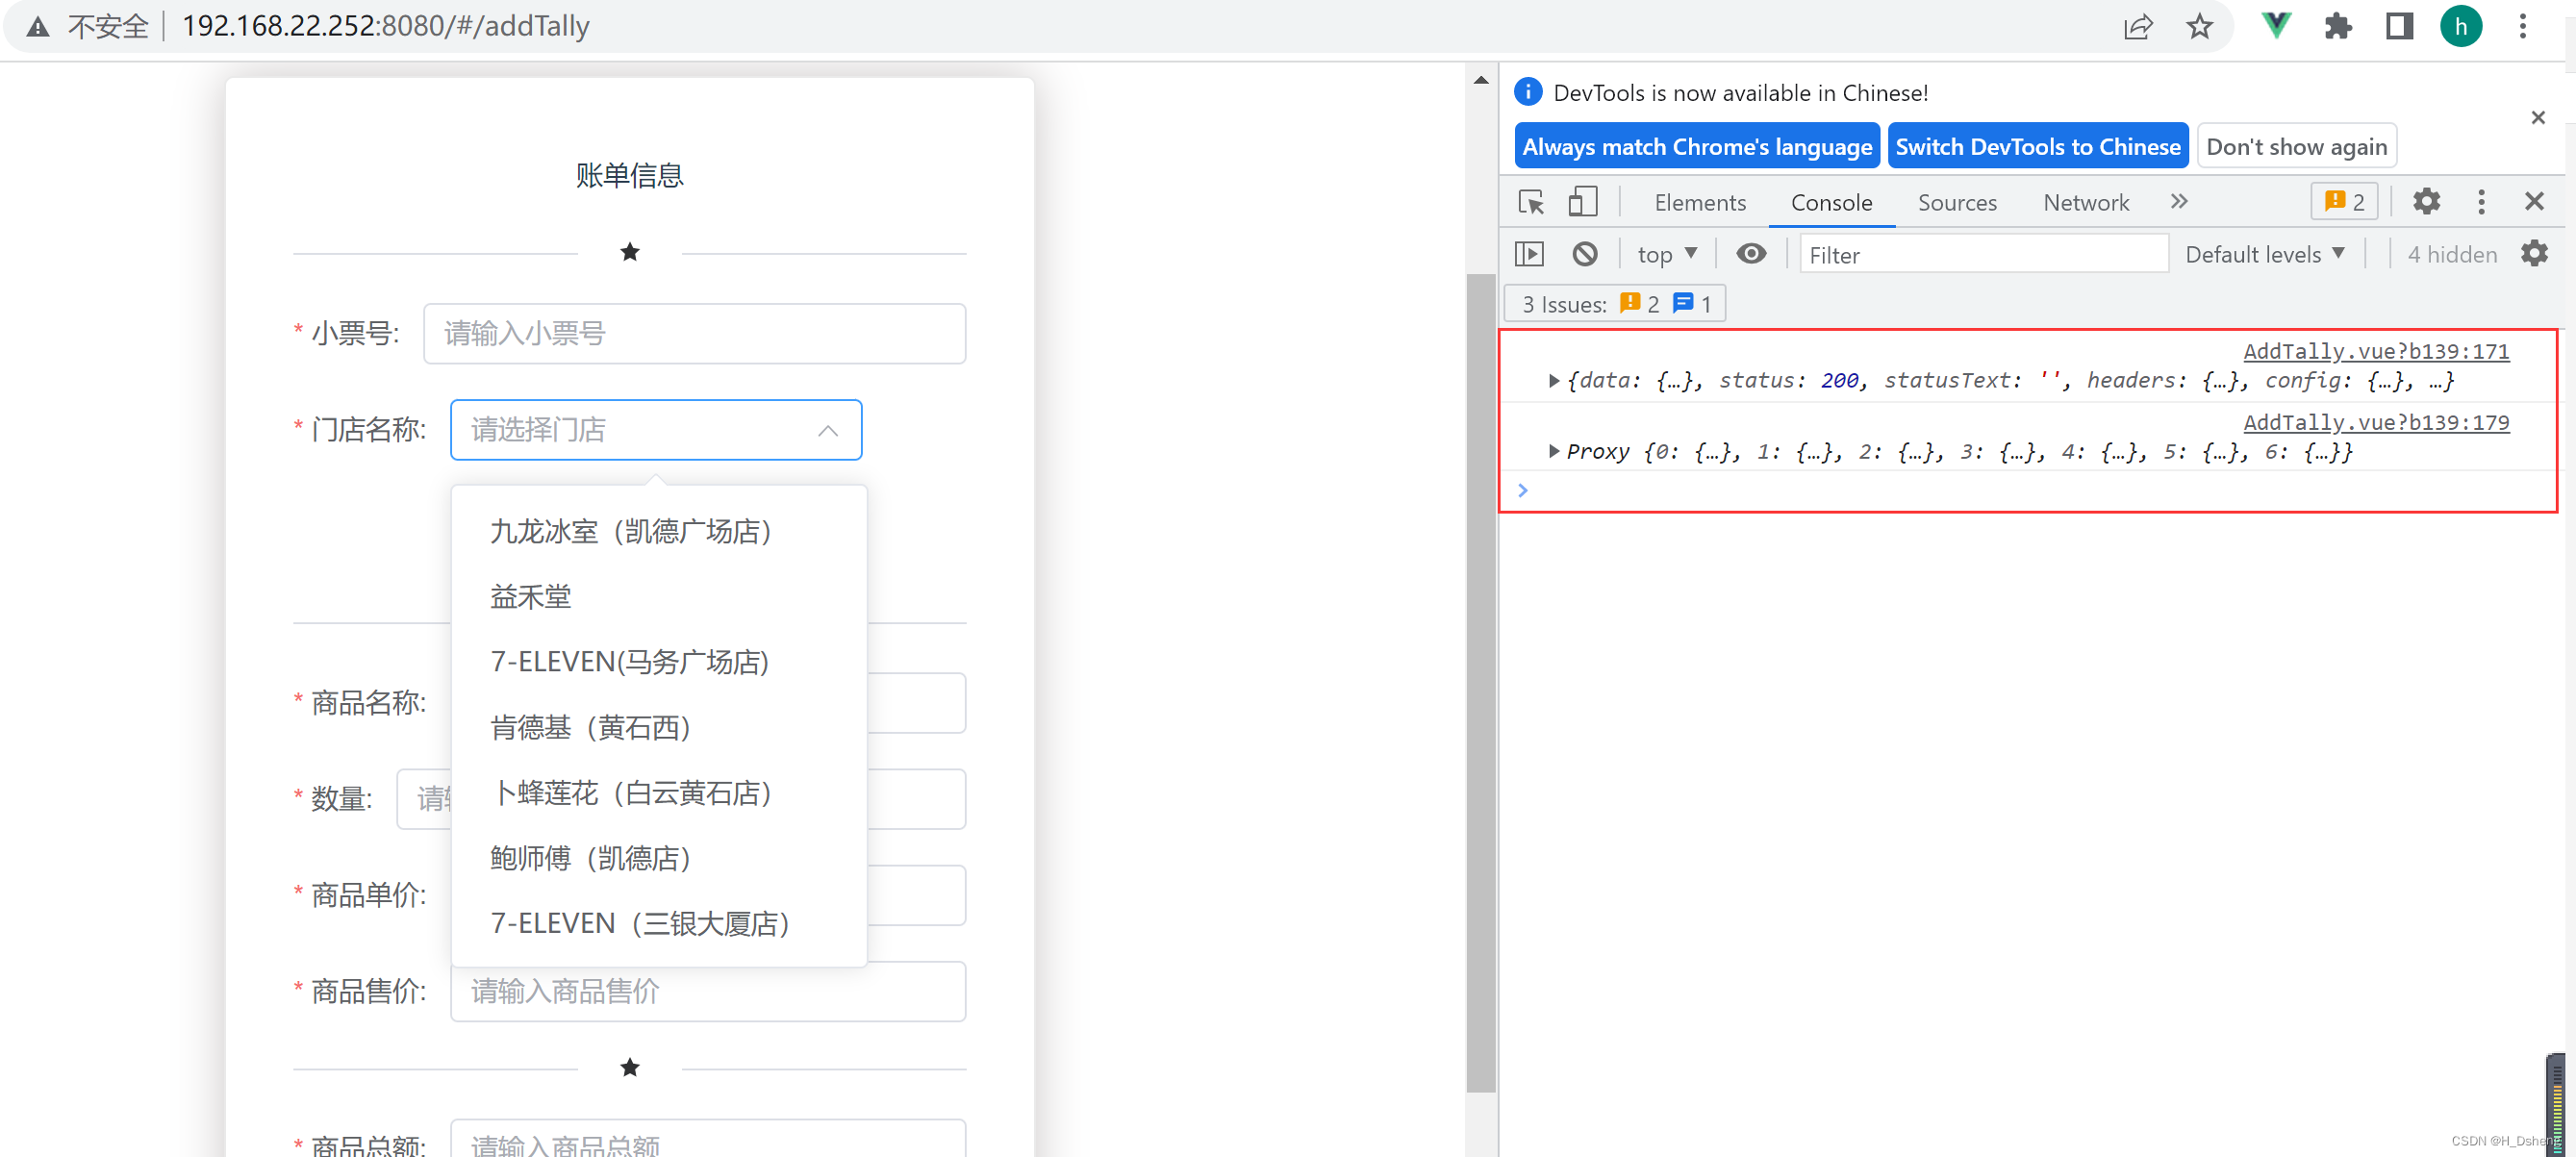Click the Inspect element icon

pyautogui.click(x=1529, y=202)
